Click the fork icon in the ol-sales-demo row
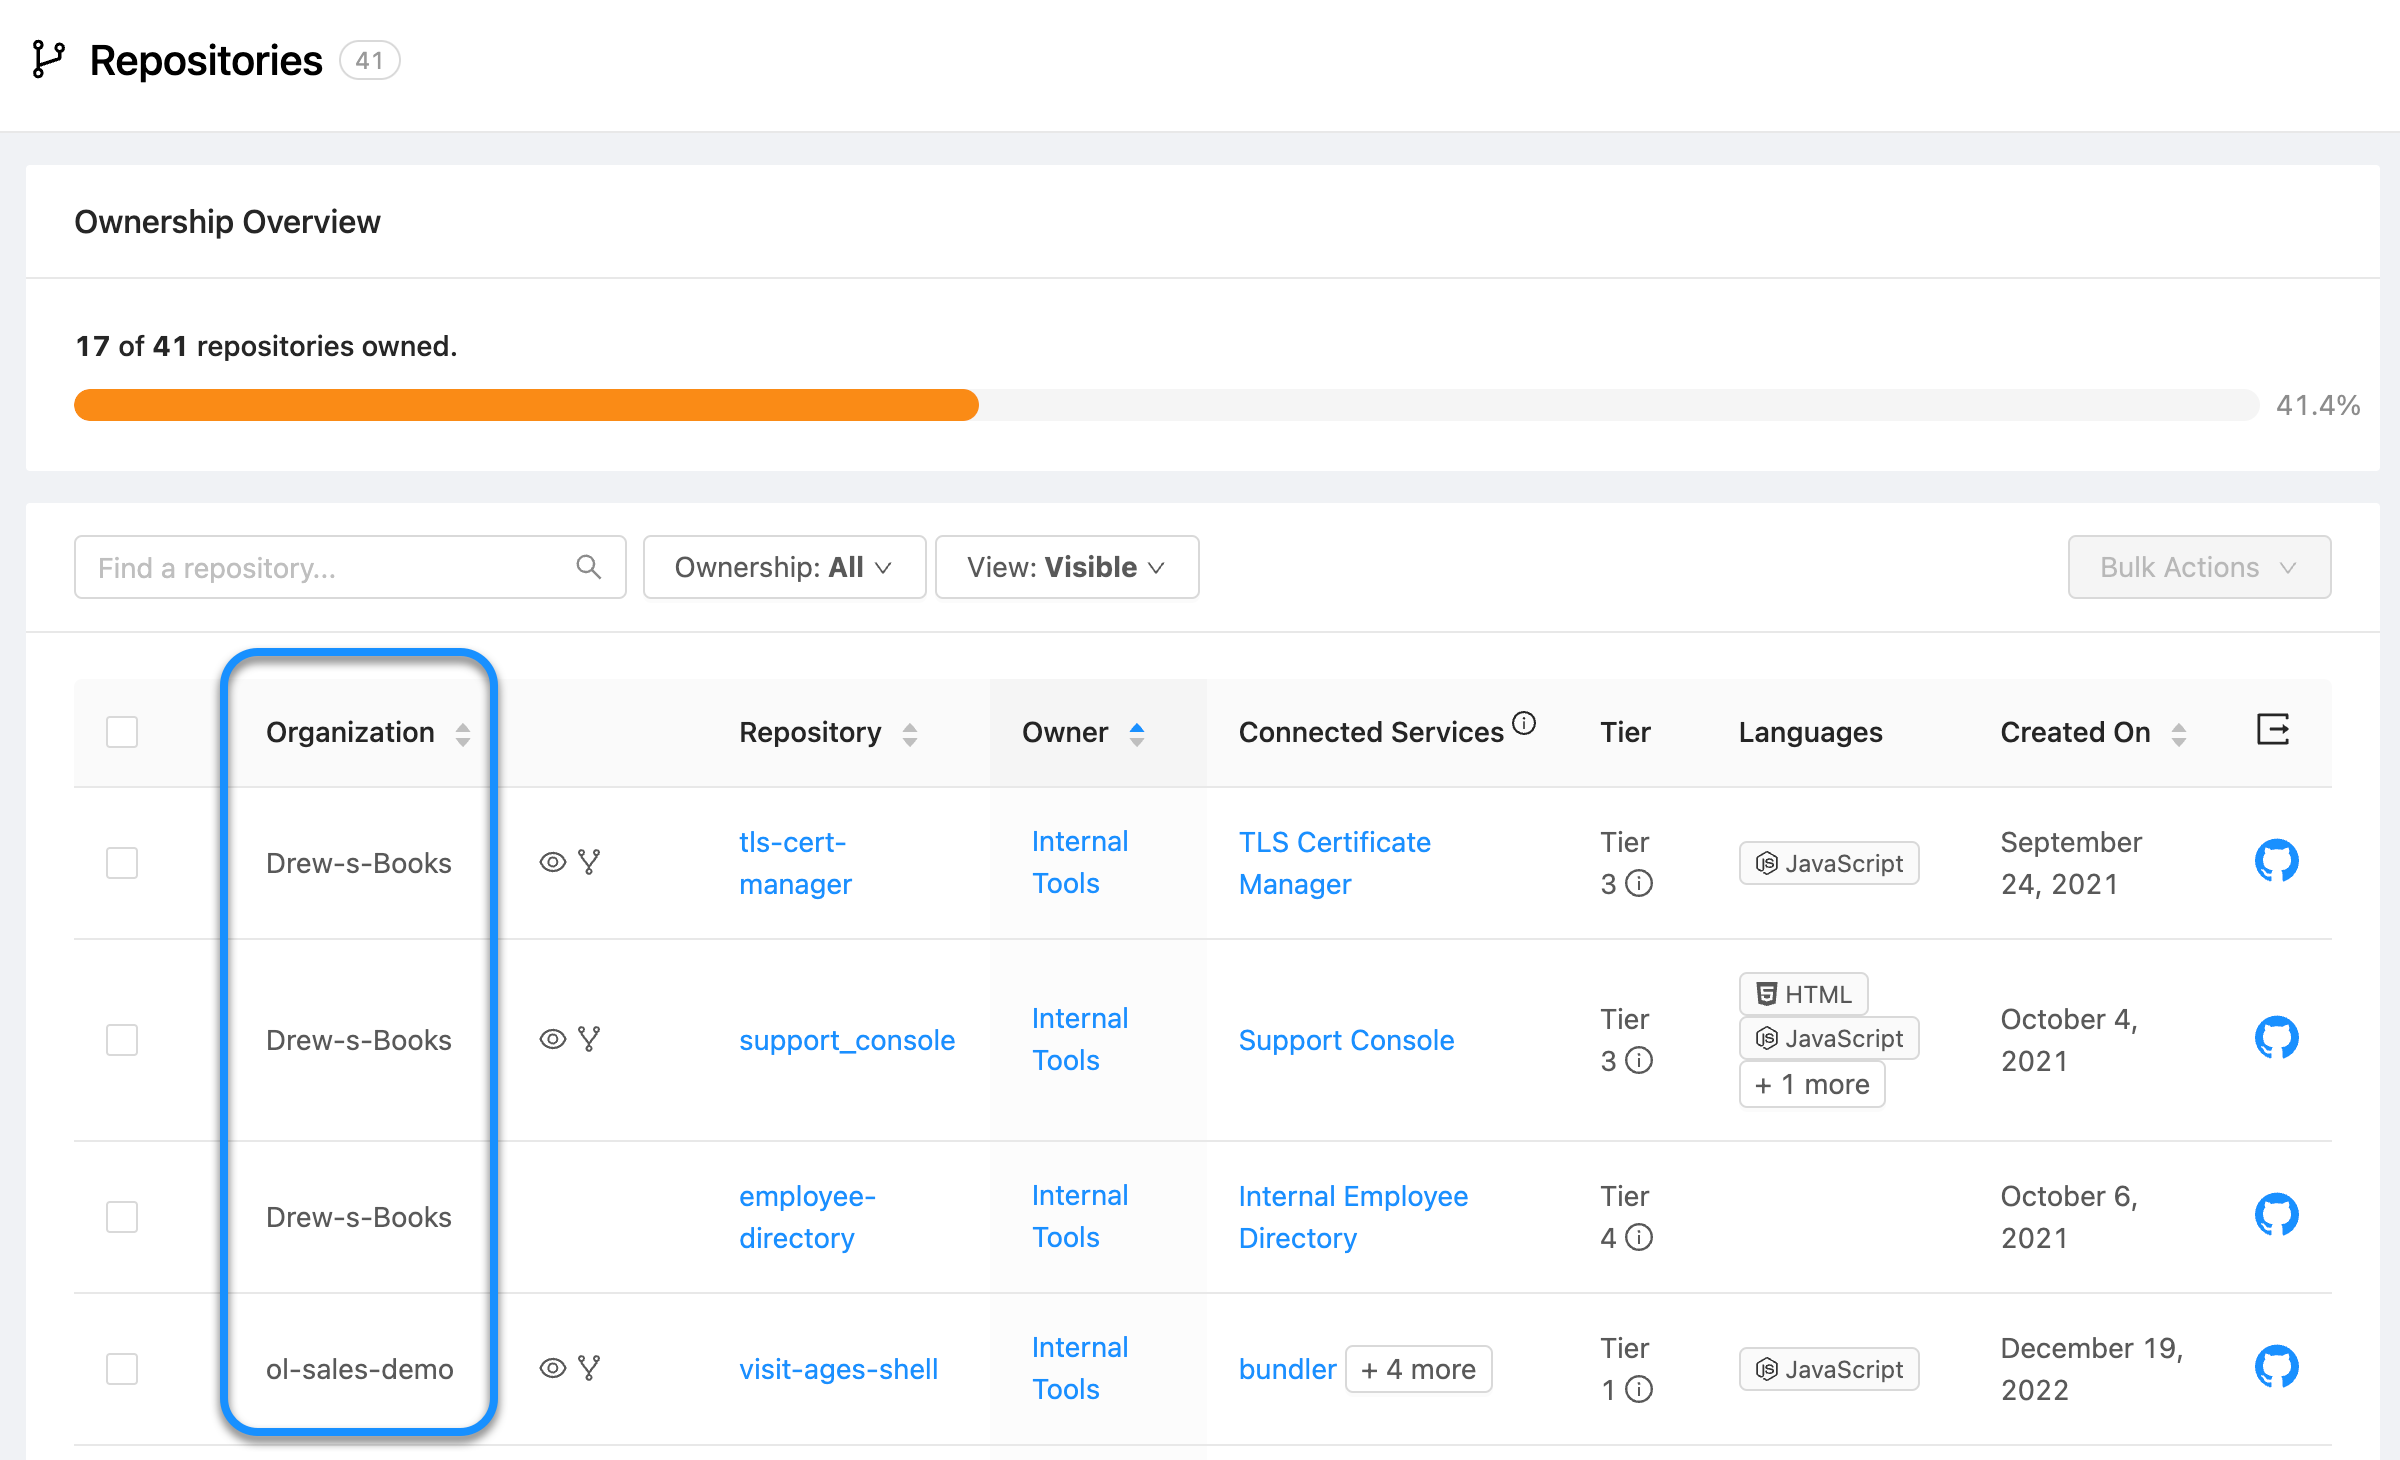The width and height of the screenshot is (2400, 1460). tap(590, 1368)
